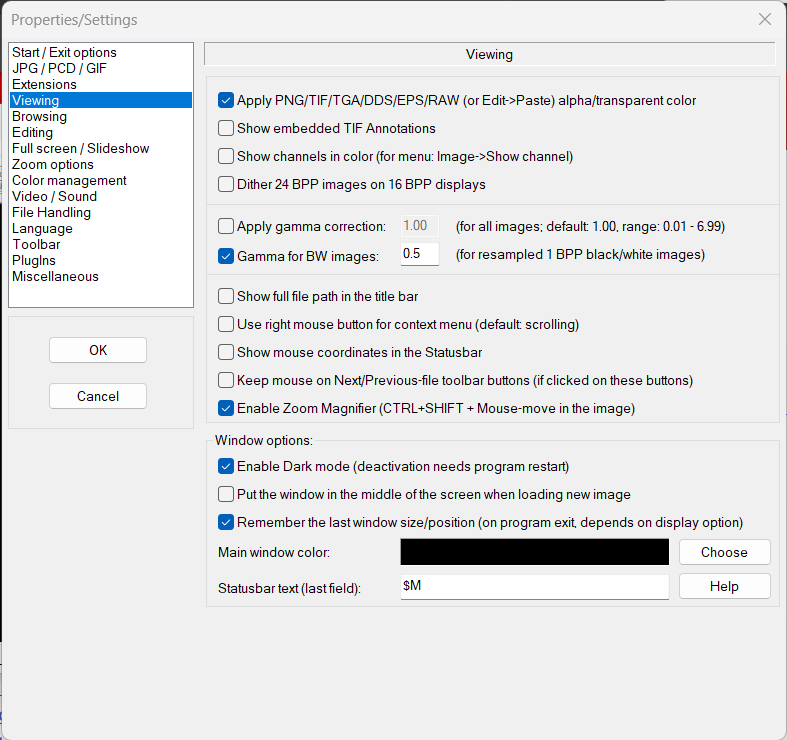Viewport: 787px width, 740px height.
Task: Click the Gamma for BW images field
Action: (419, 254)
